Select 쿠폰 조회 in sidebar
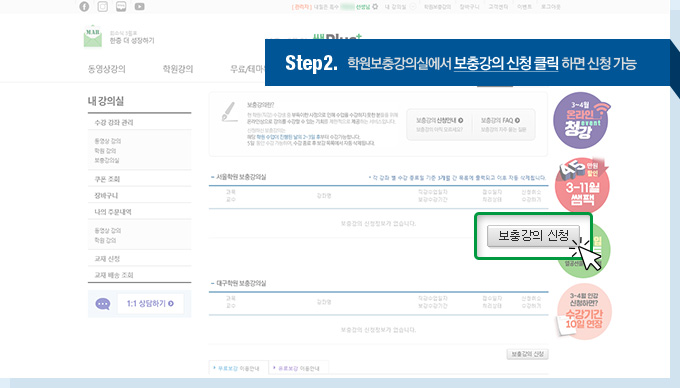 point(107,179)
